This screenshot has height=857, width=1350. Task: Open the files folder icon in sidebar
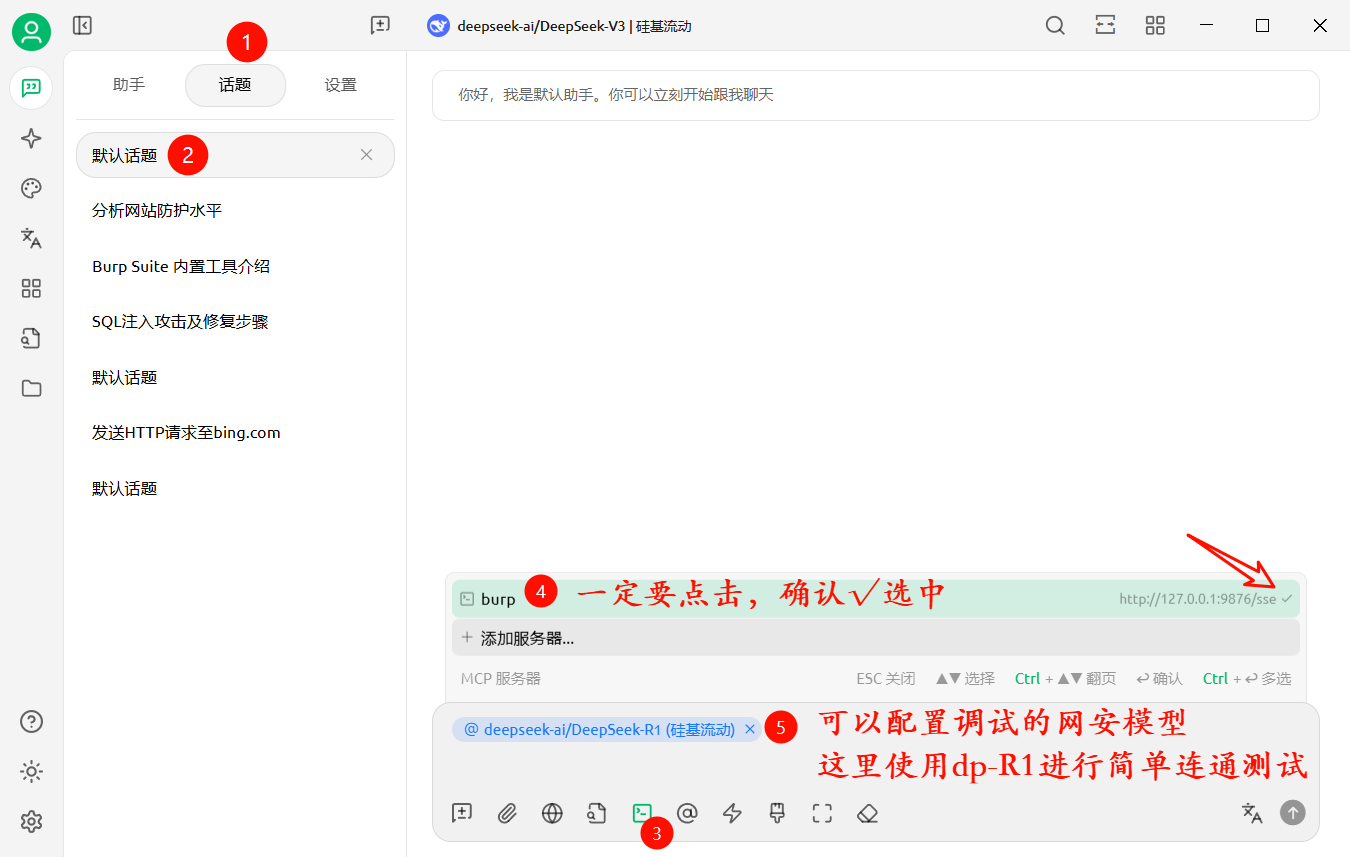tap(31, 388)
